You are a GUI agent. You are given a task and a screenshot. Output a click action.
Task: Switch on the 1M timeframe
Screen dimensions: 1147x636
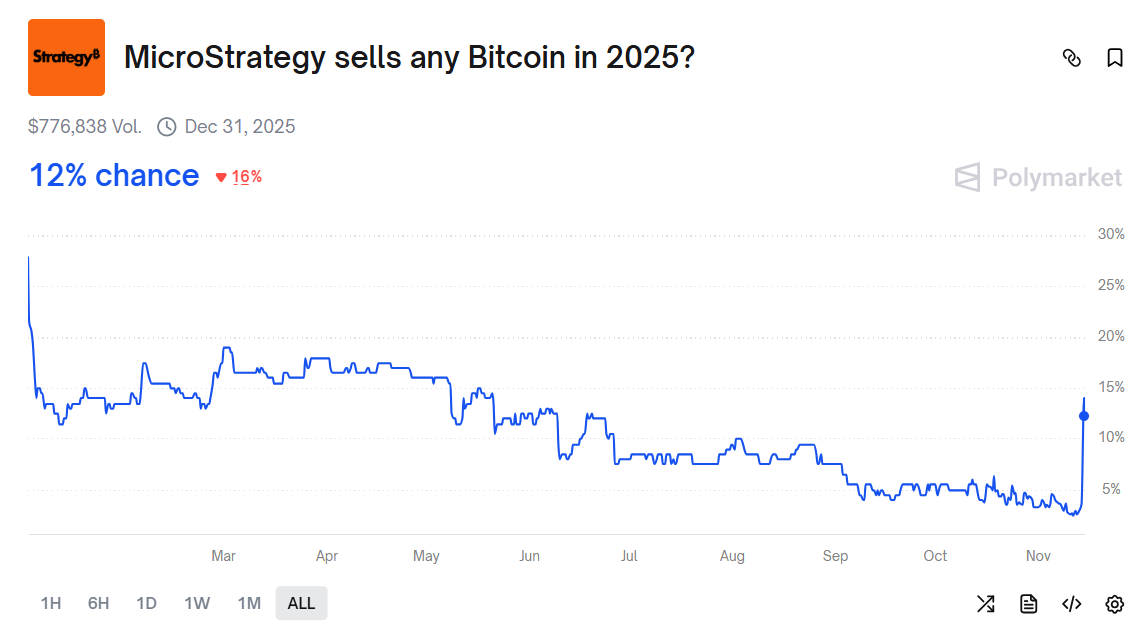pyautogui.click(x=249, y=603)
